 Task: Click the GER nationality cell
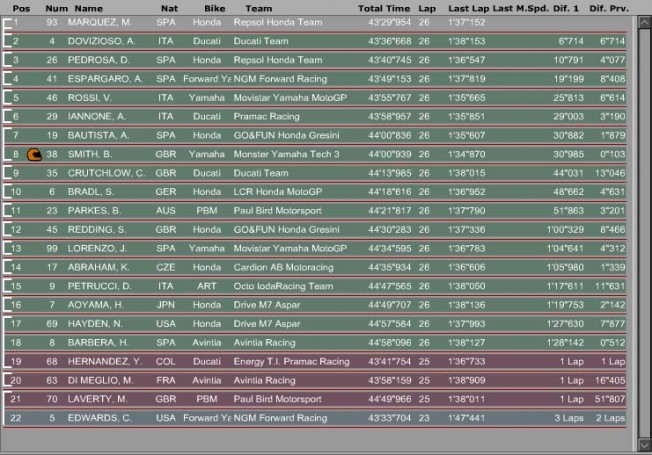pyautogui.click(x=165, y=192)
